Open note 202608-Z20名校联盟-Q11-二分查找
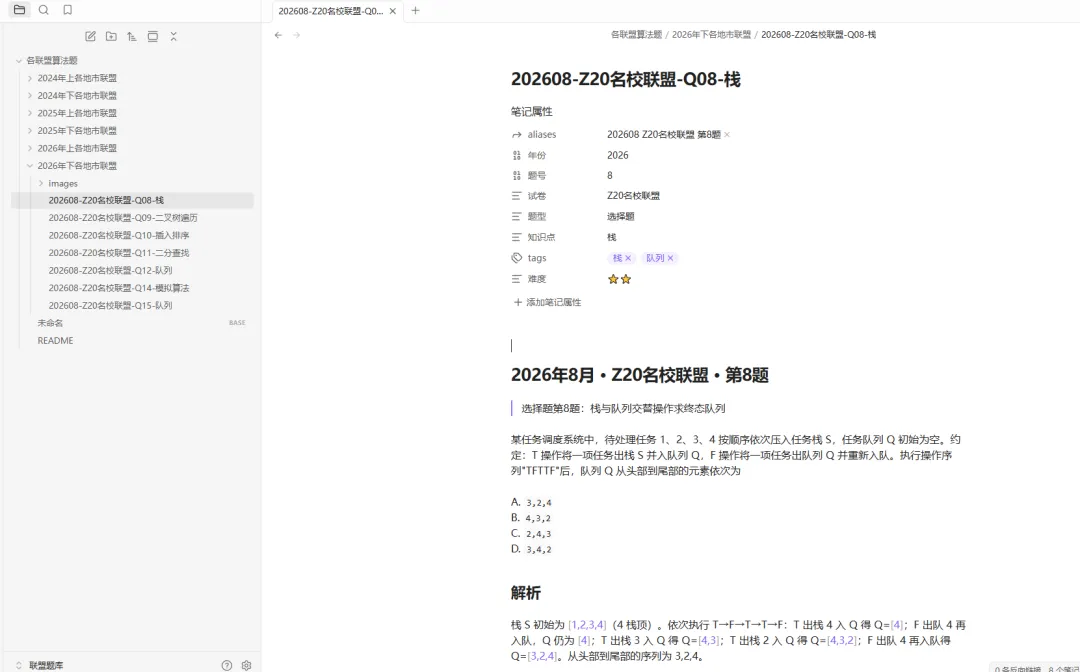The width and height of the screenshot is (1080, 672). (x=118, y=253)
